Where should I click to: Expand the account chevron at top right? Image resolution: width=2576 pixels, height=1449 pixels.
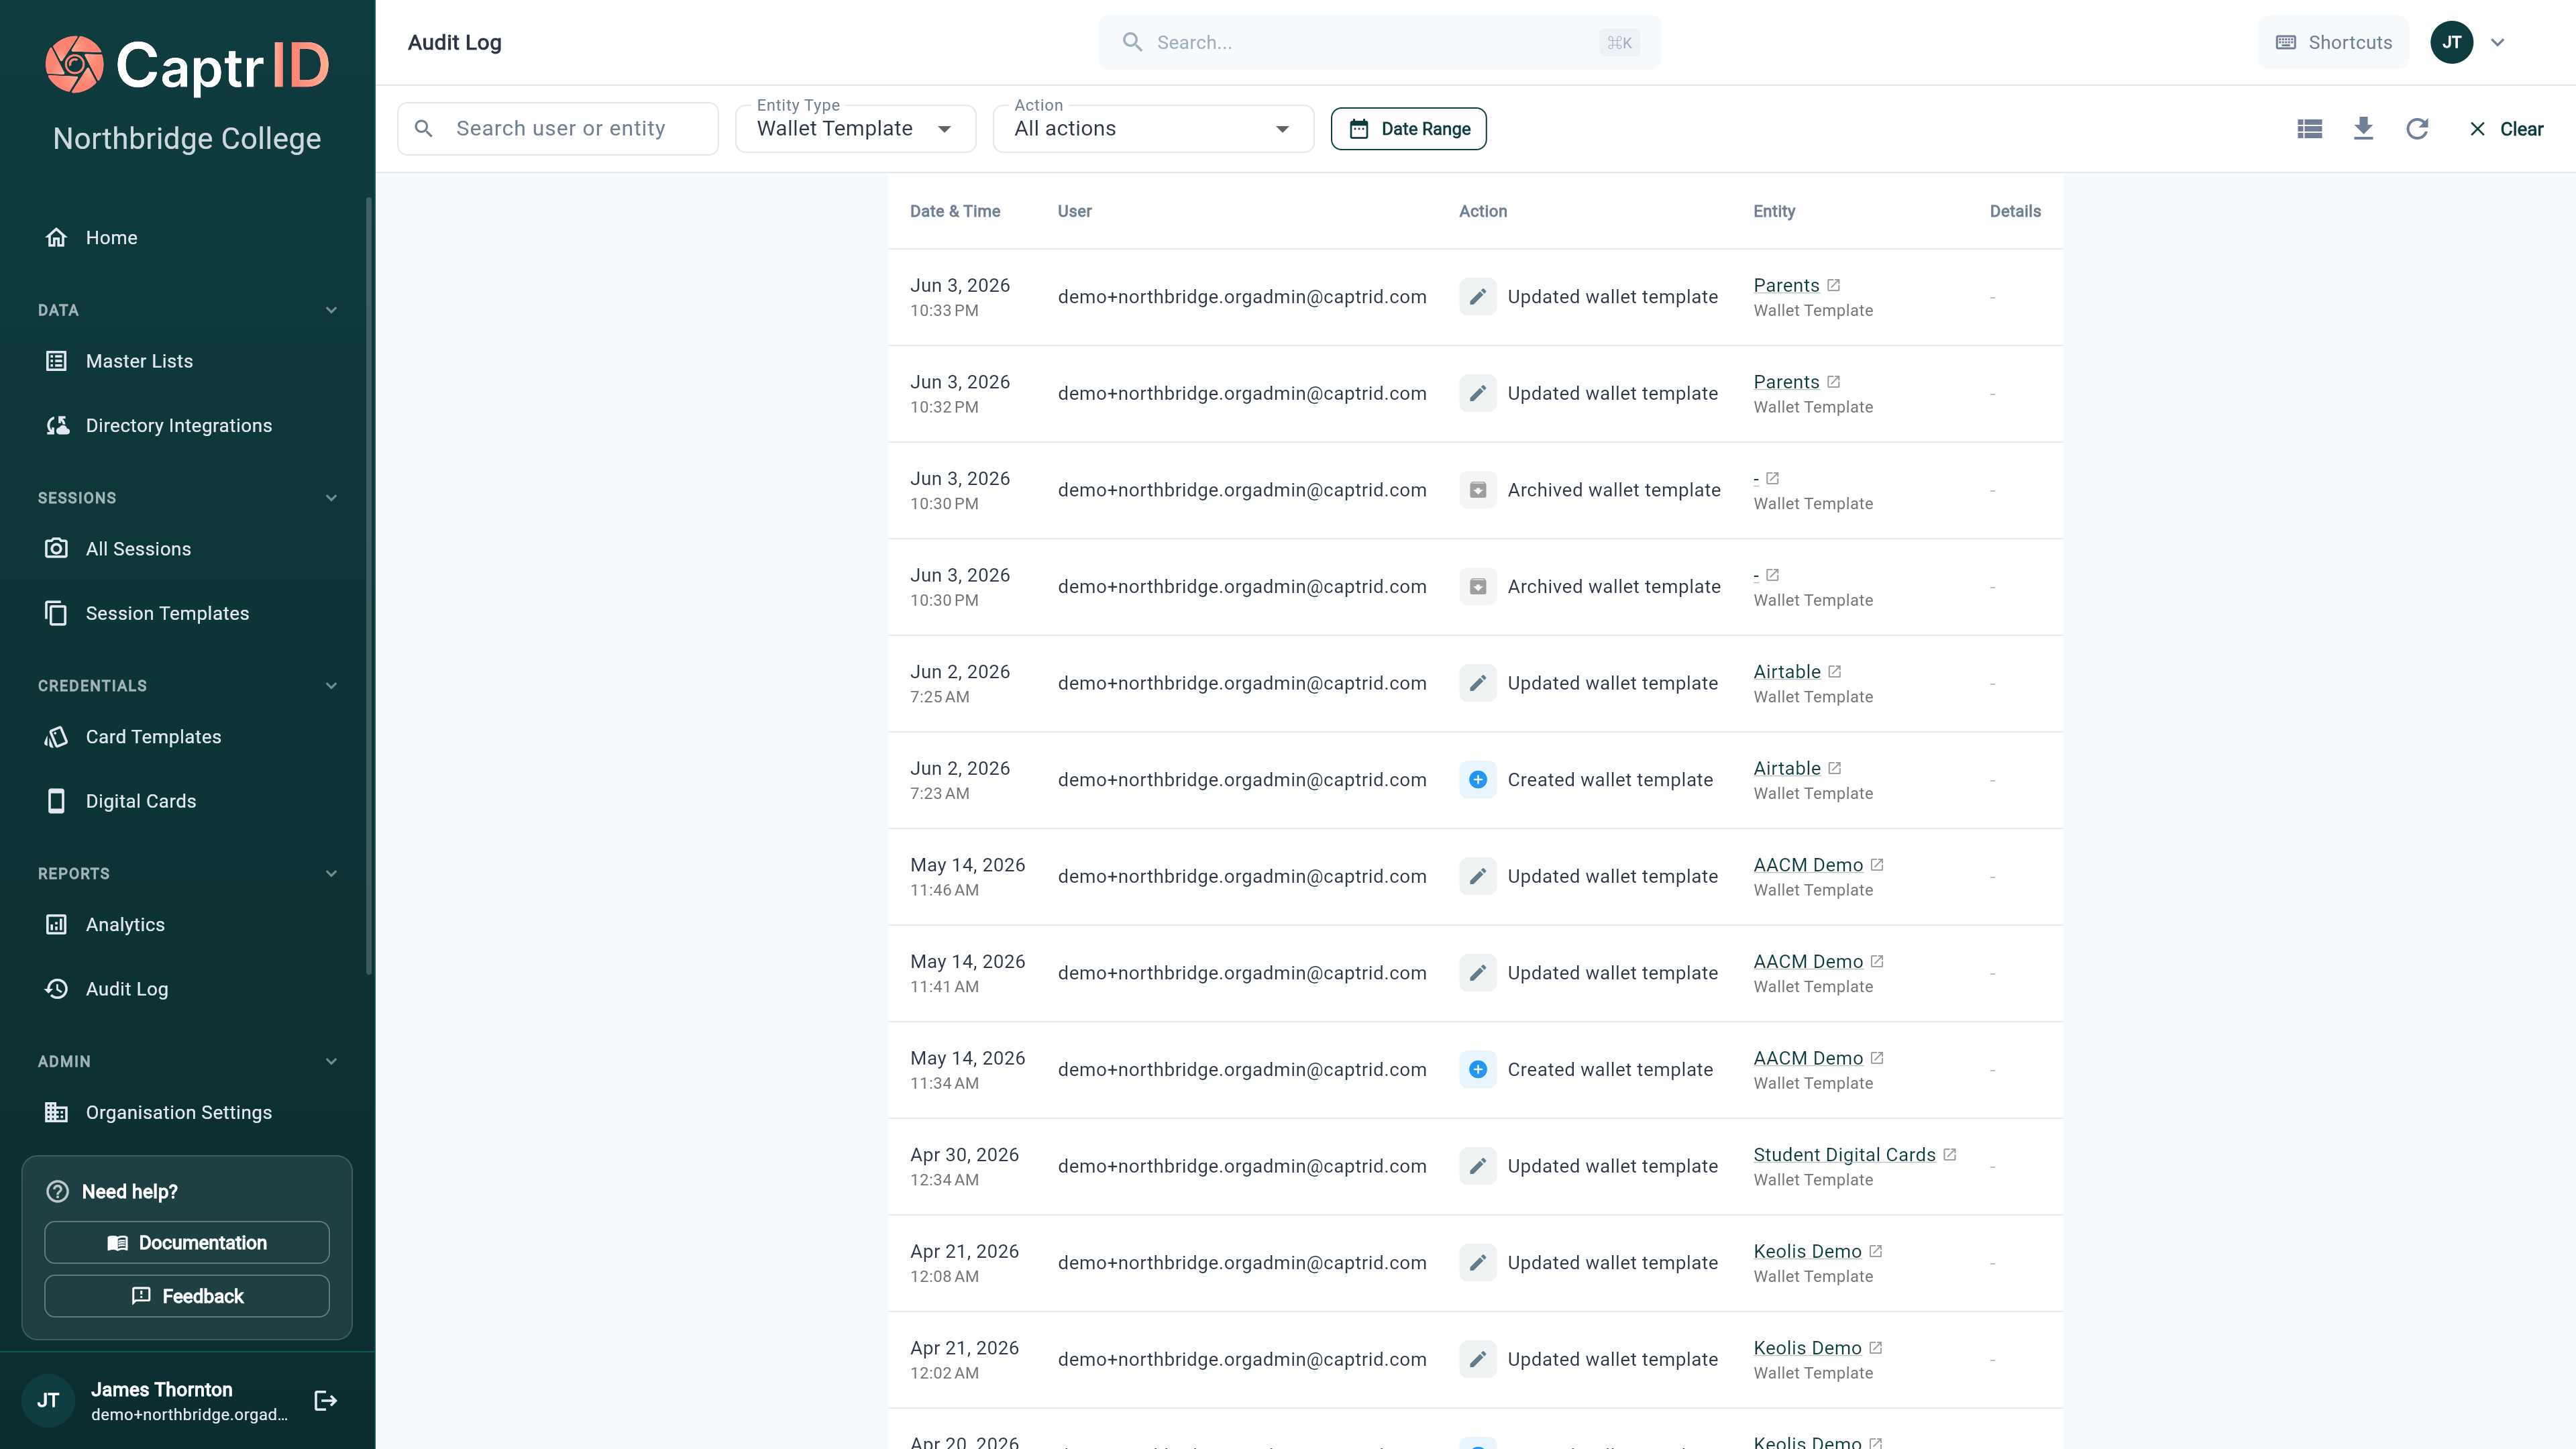(2498, 42)
